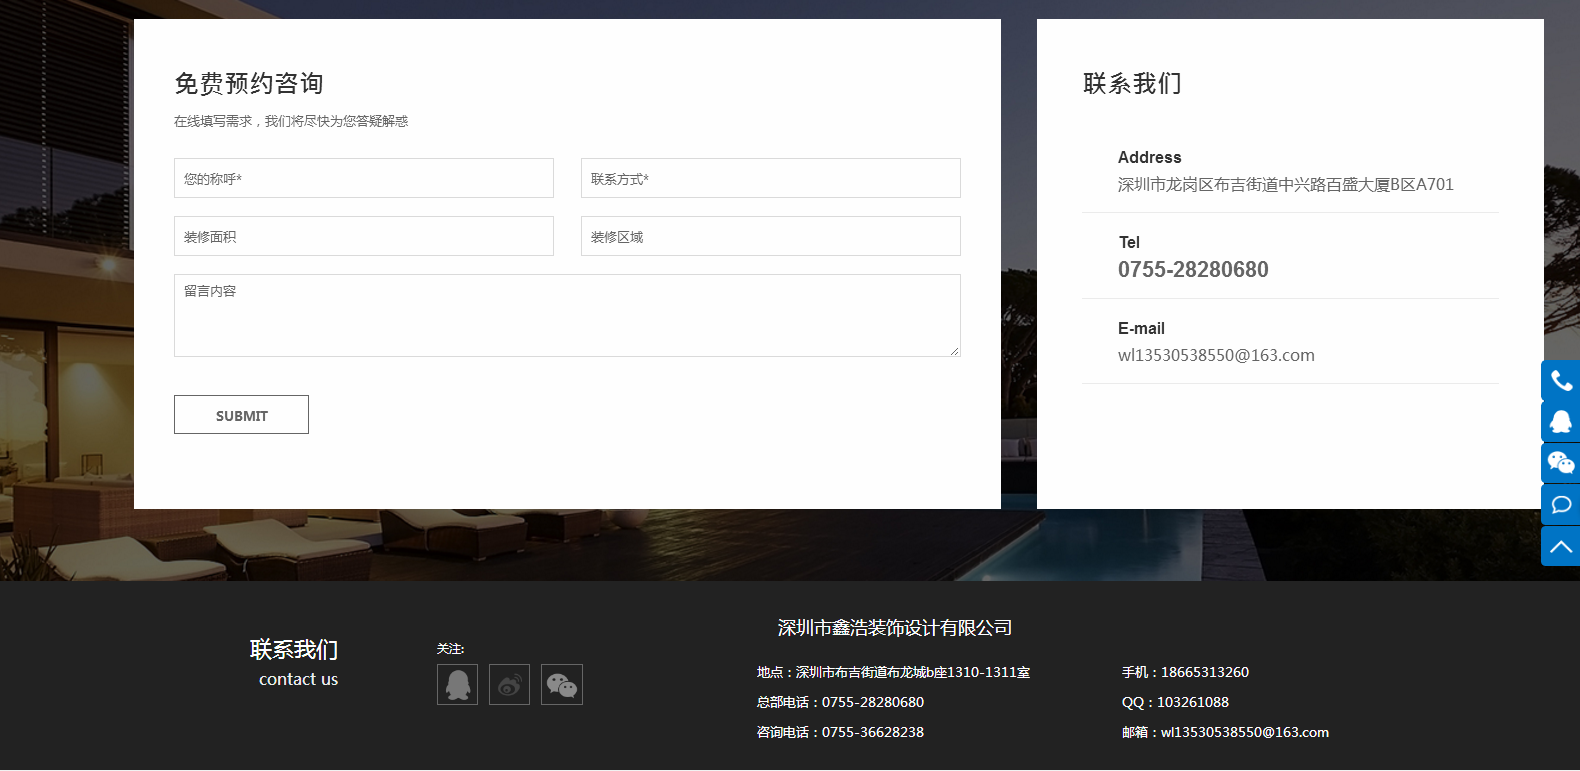Click inside the 留言内容 message textarea
Viewport: 1580px width, 771px height.
[x=566, y=316]
